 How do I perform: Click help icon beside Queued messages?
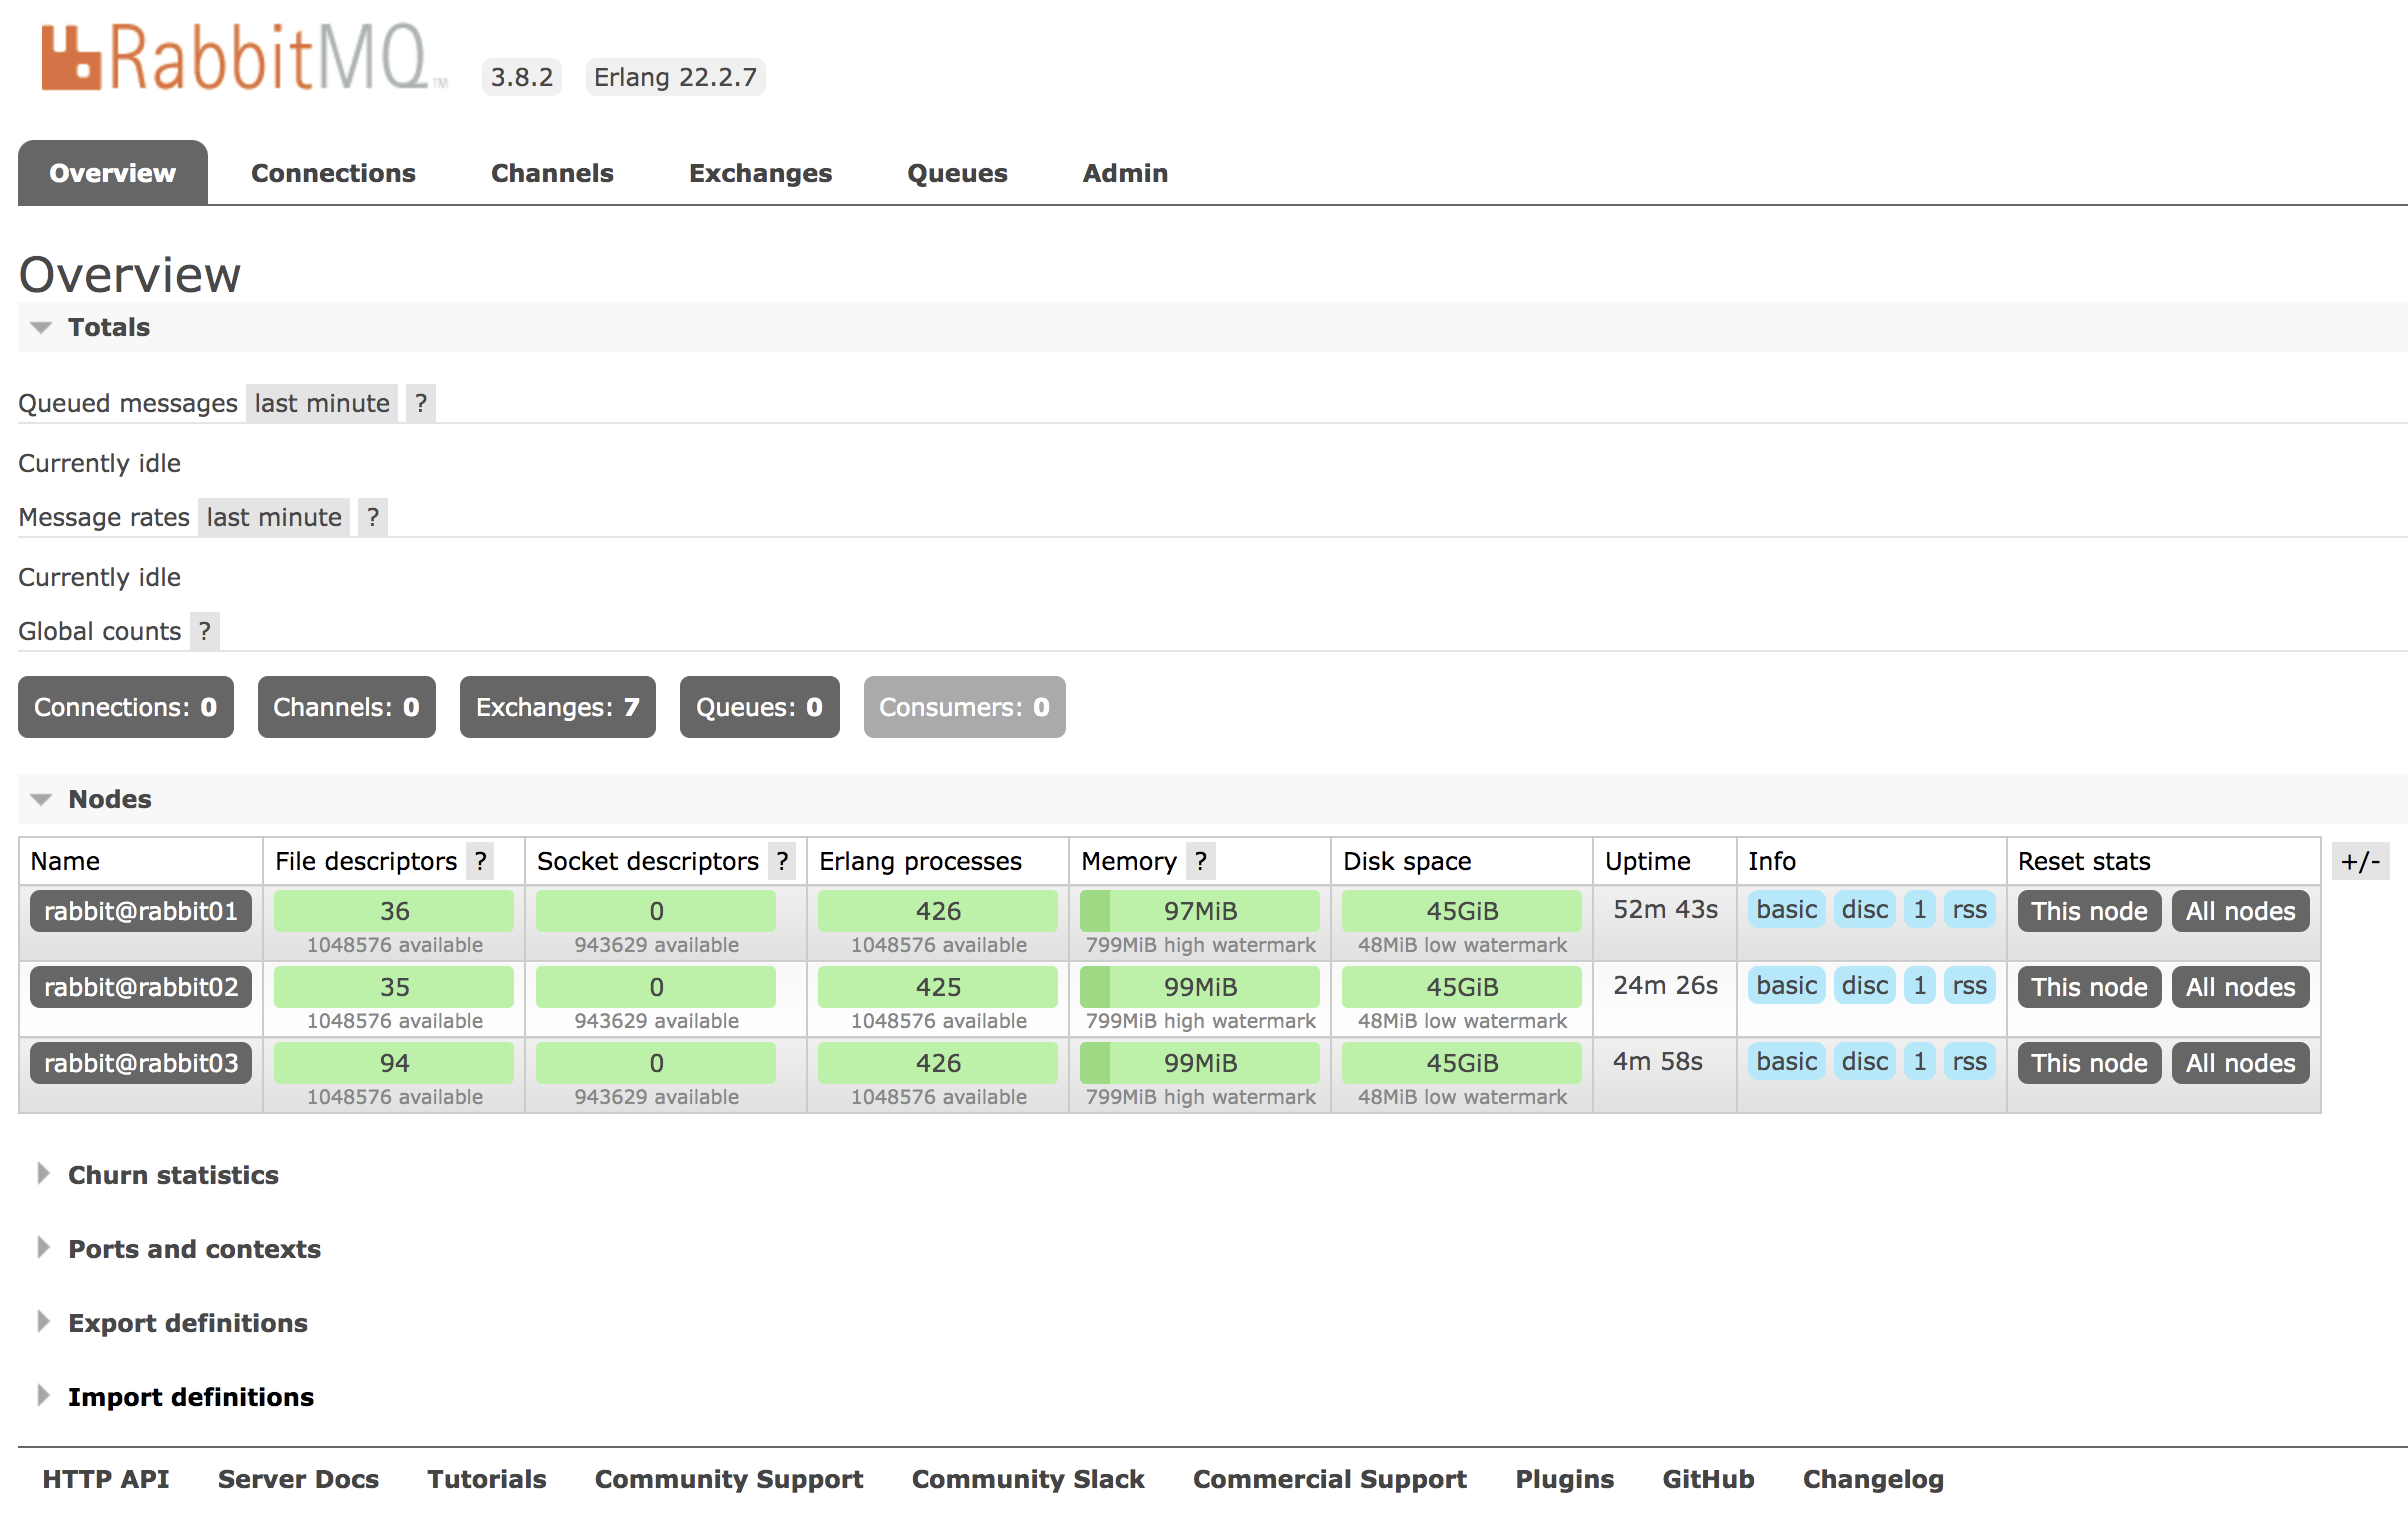421,403
